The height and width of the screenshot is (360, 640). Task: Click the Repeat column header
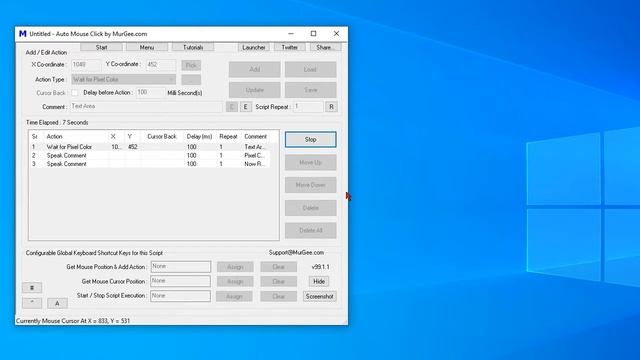[x=228, y=136]
